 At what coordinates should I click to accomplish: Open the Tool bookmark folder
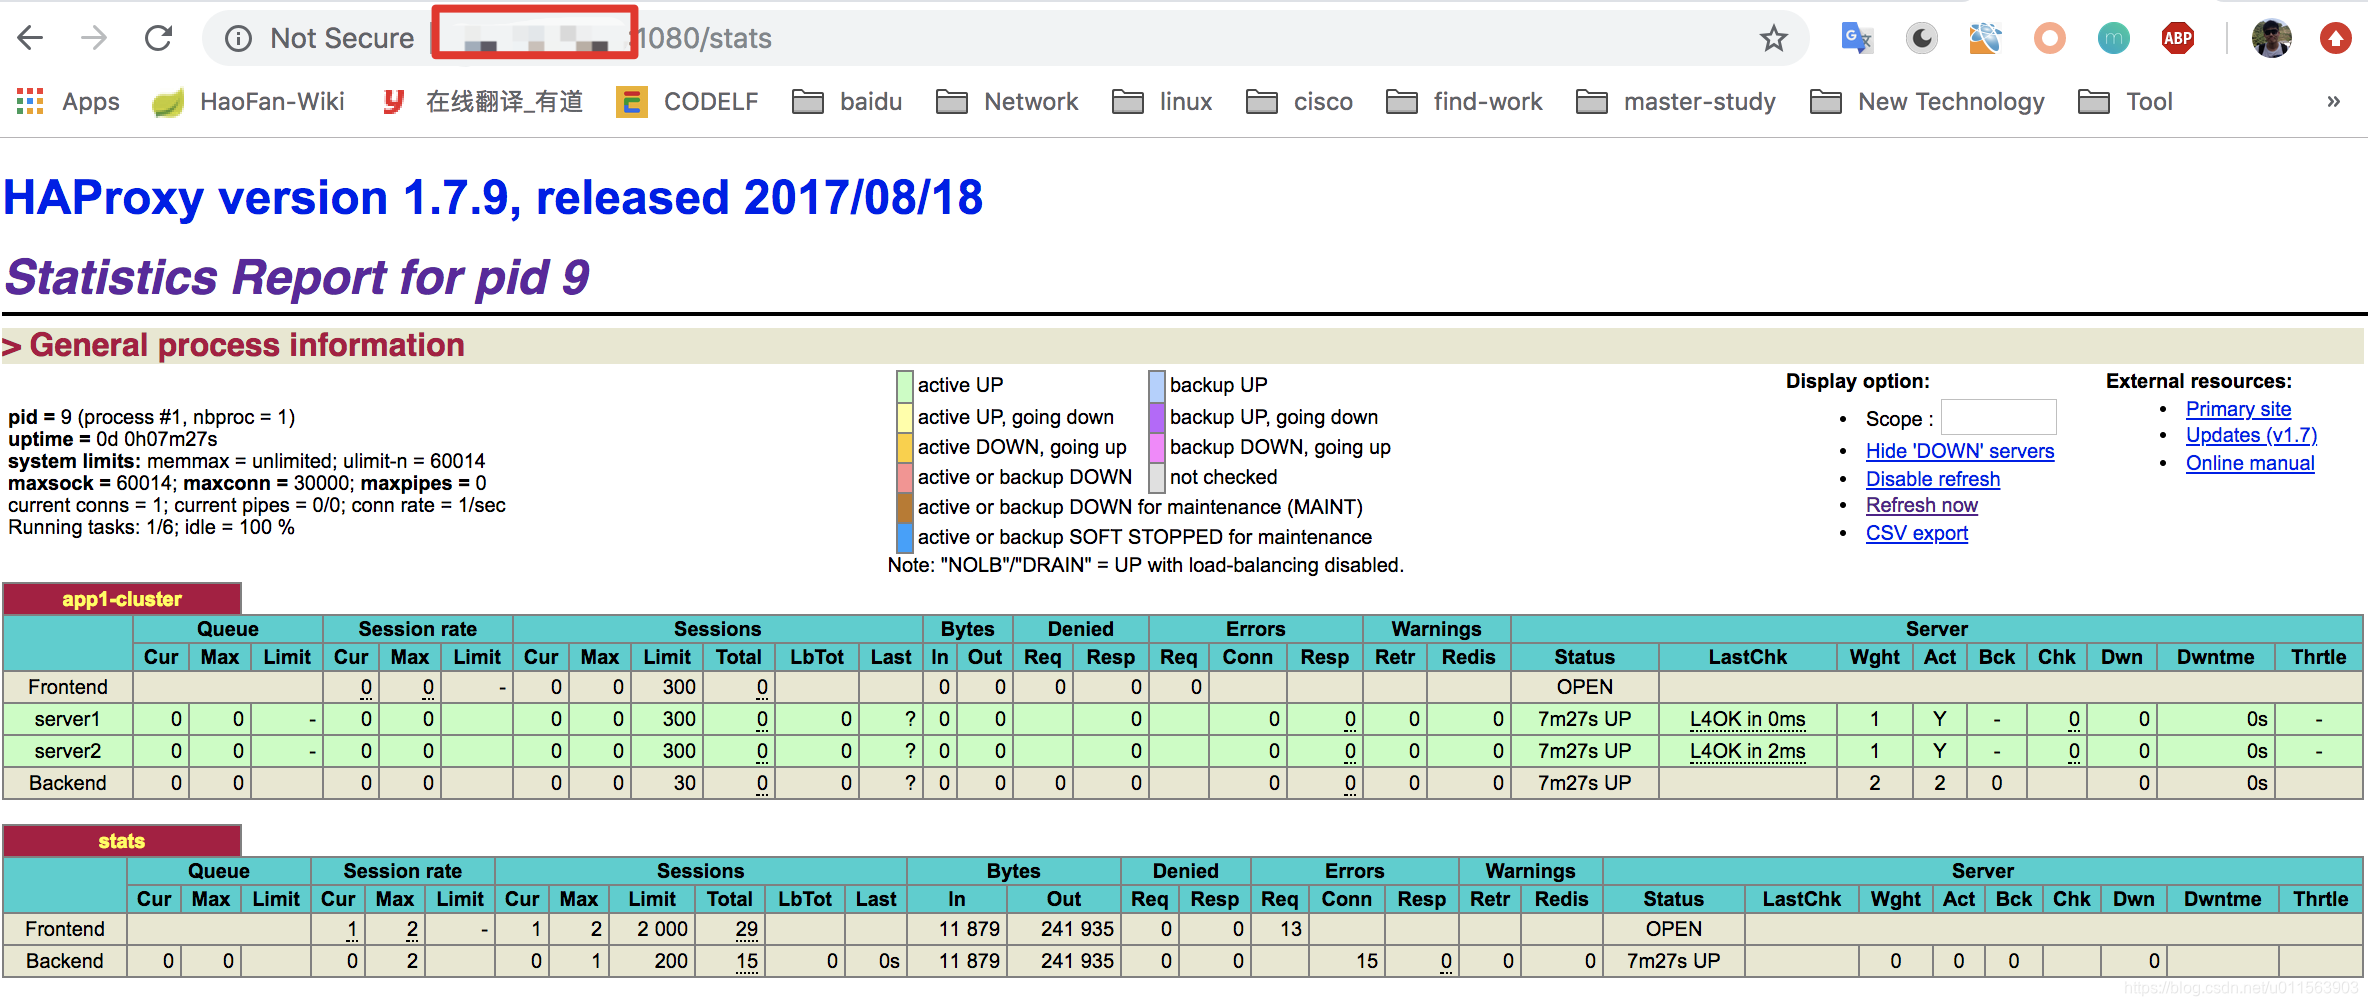click(2125, 101)
